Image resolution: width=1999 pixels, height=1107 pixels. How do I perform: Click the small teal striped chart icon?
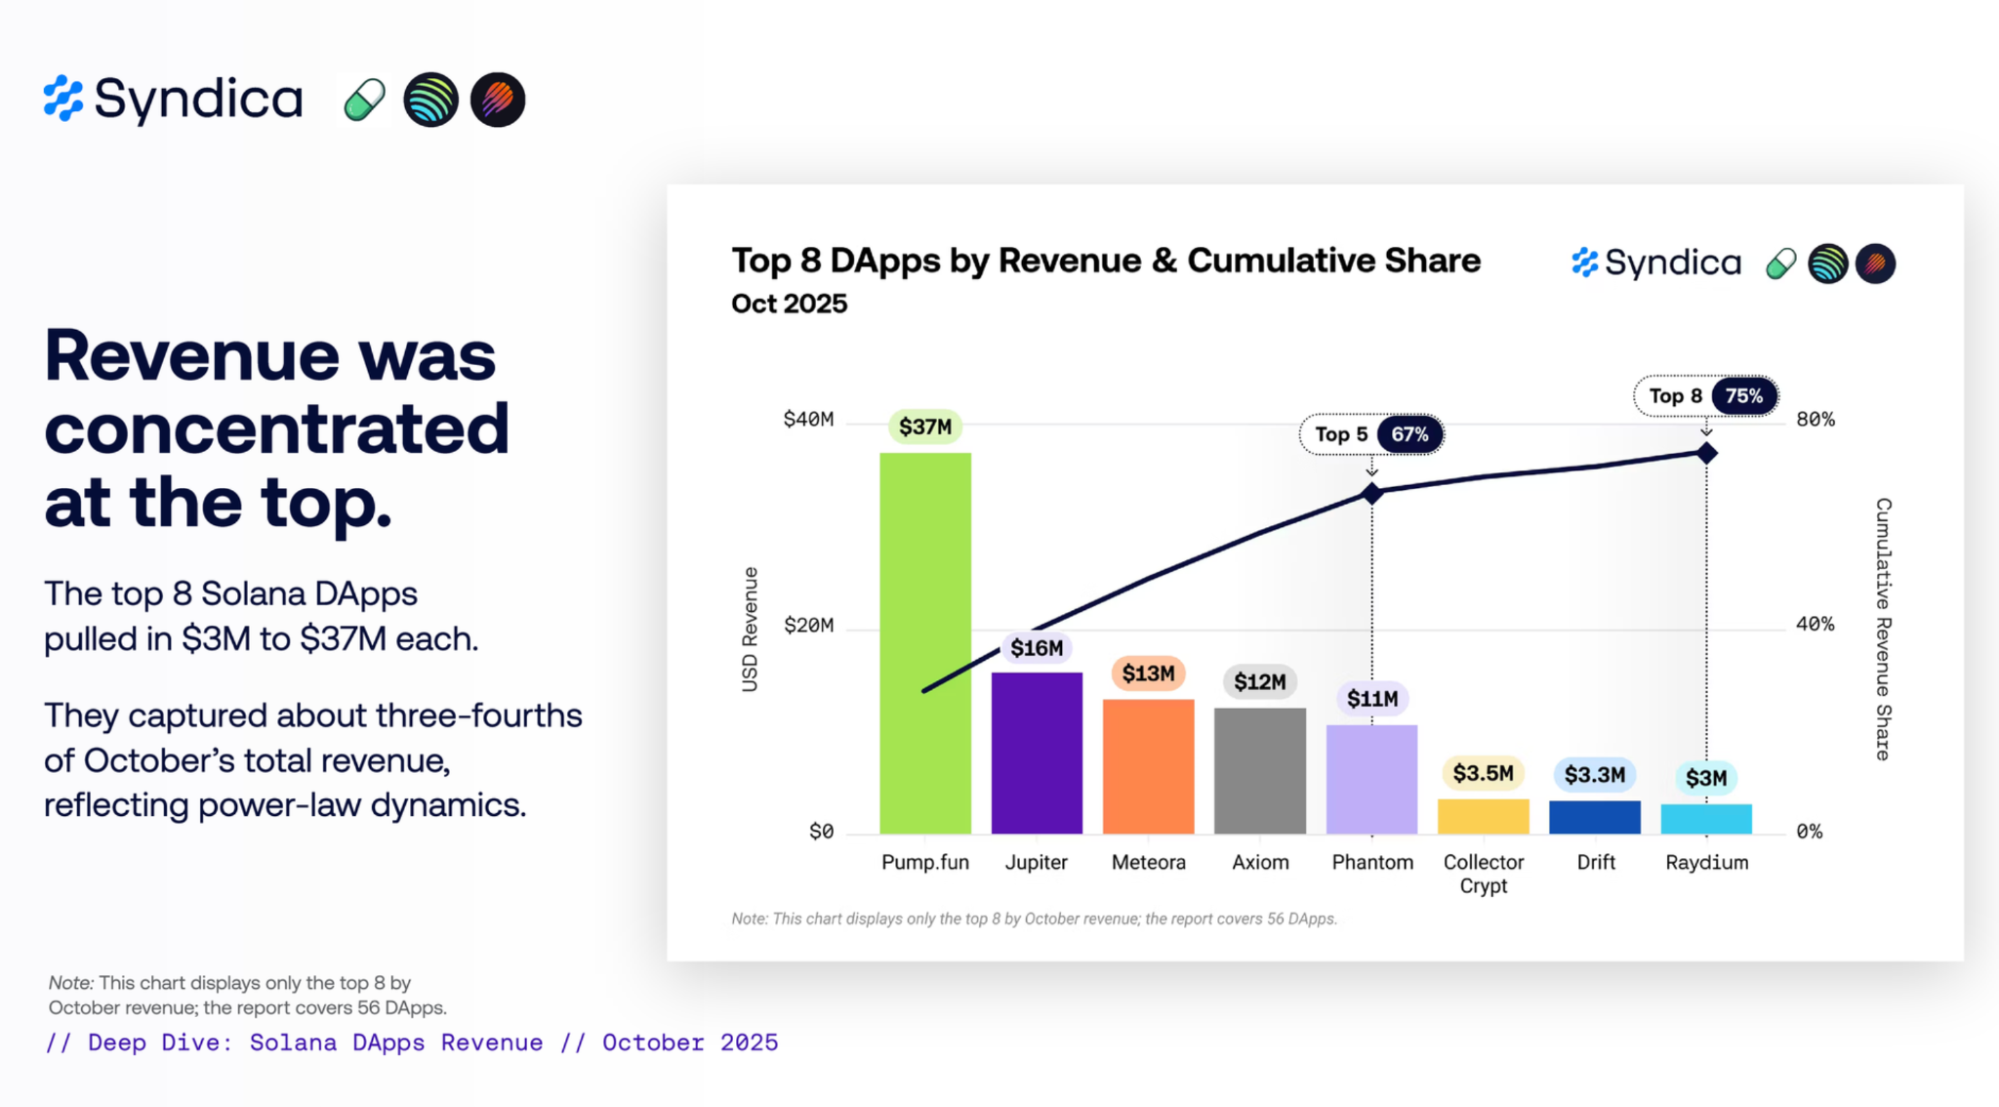click(x=1827, y=264)
